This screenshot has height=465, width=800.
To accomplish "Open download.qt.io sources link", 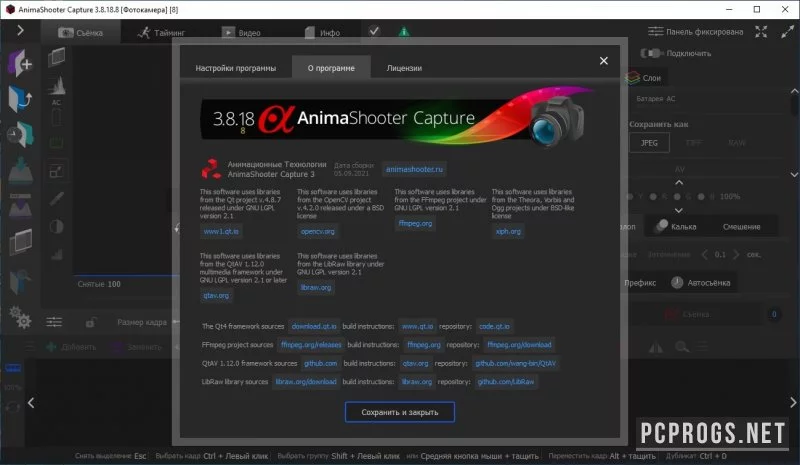I will (x=314, y=326).
